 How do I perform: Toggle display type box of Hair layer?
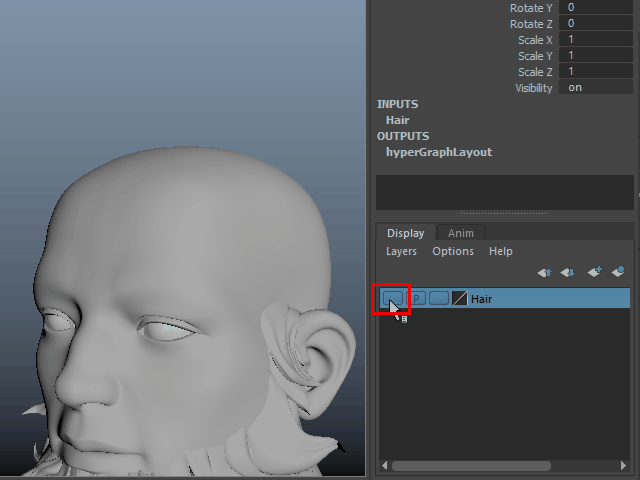click(x=438, y=298)
